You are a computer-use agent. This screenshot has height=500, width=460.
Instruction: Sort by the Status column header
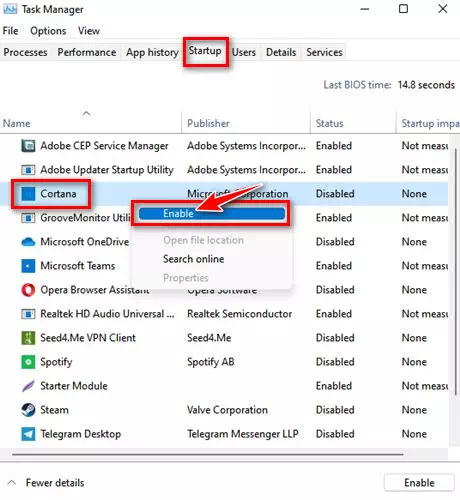[x=353, y=123]
